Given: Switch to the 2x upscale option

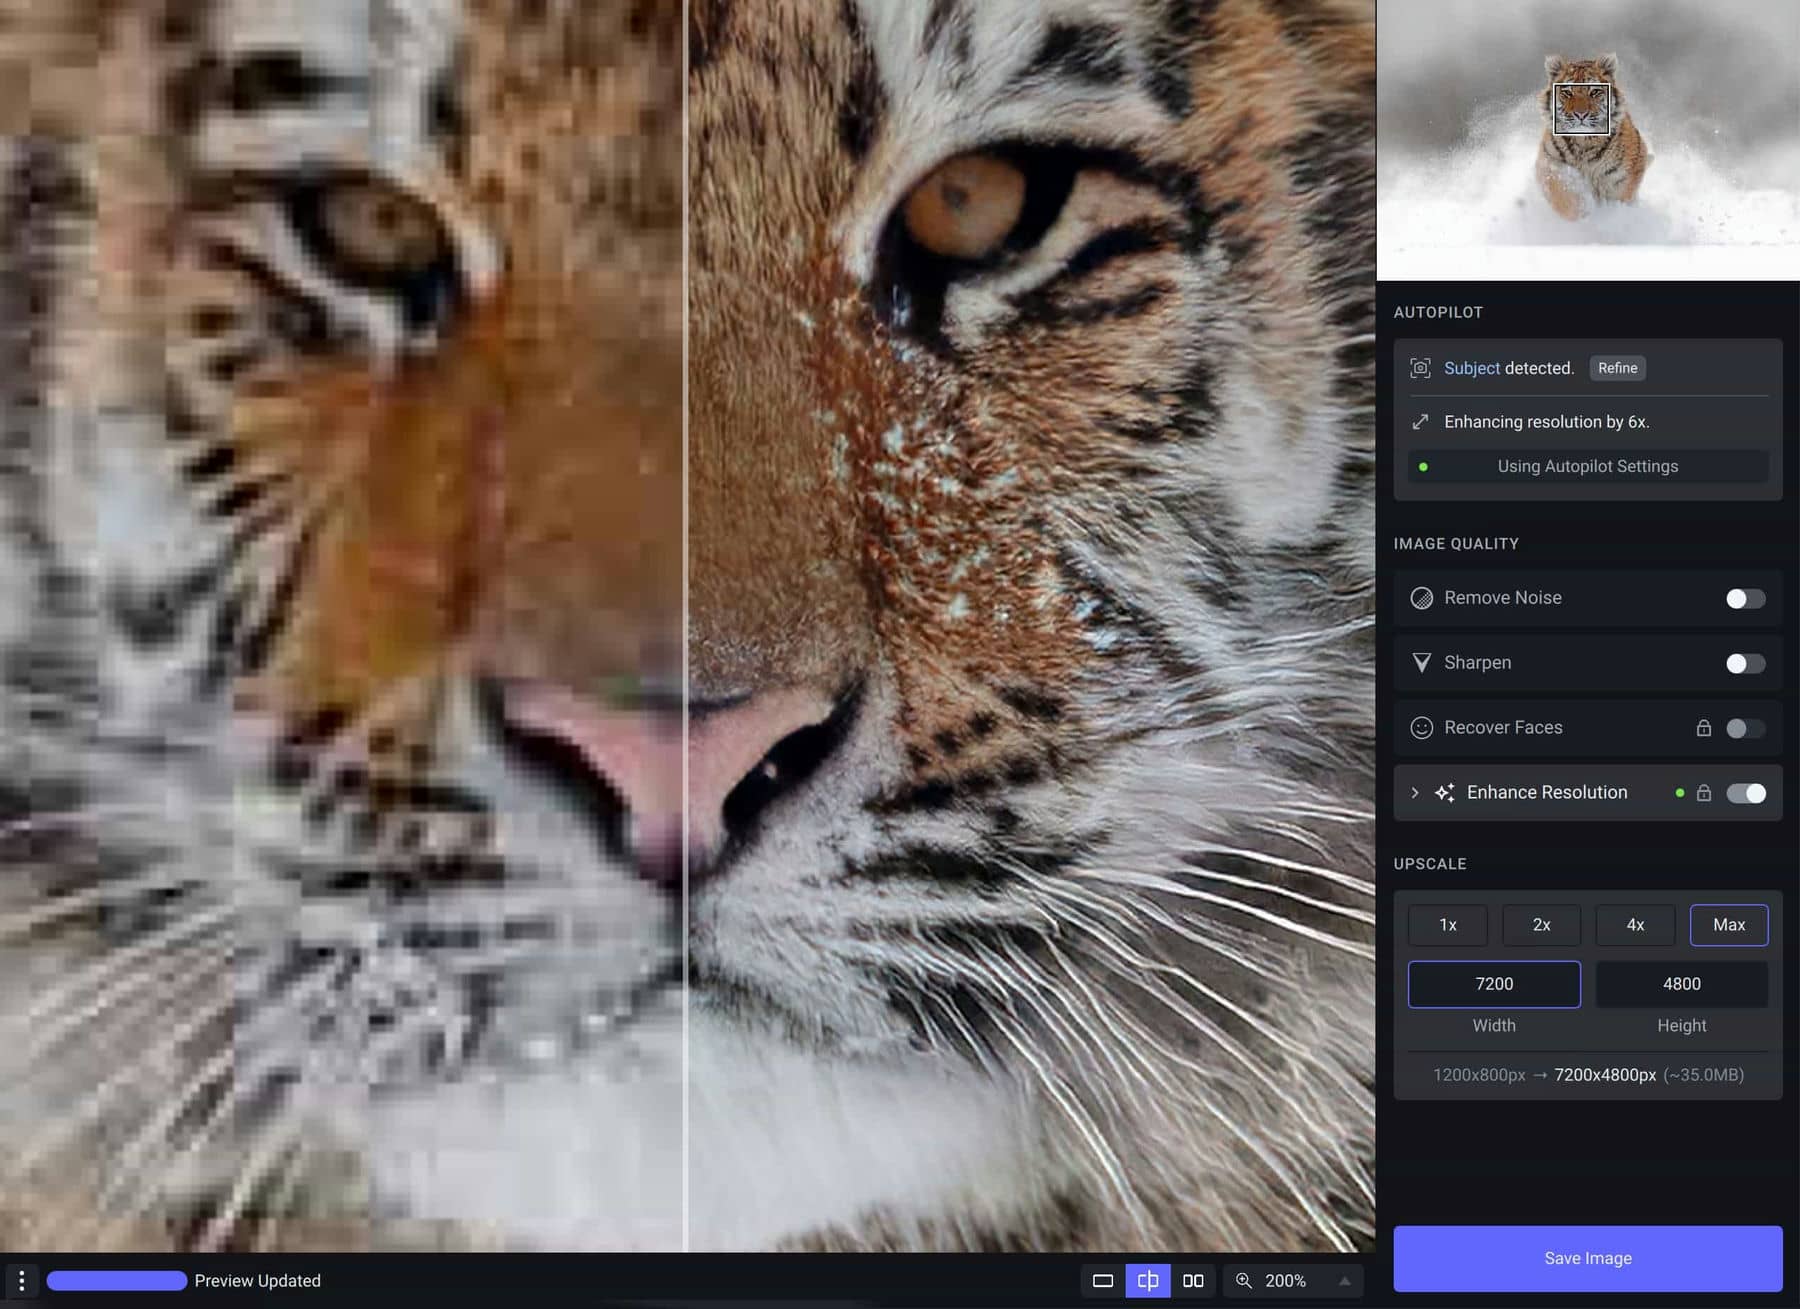Looking at the screenshot, I should [1541, 925].
